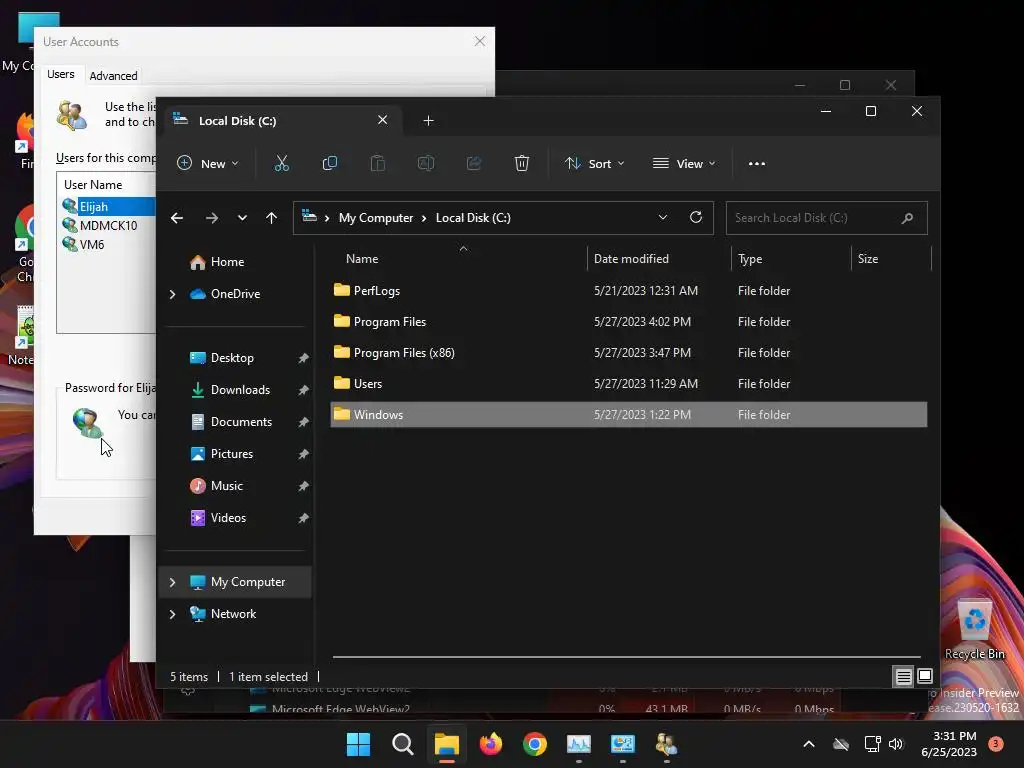This screenshot has width=1024, height=768.
Task: Sort by the Type column header
Action: [791, 259]
